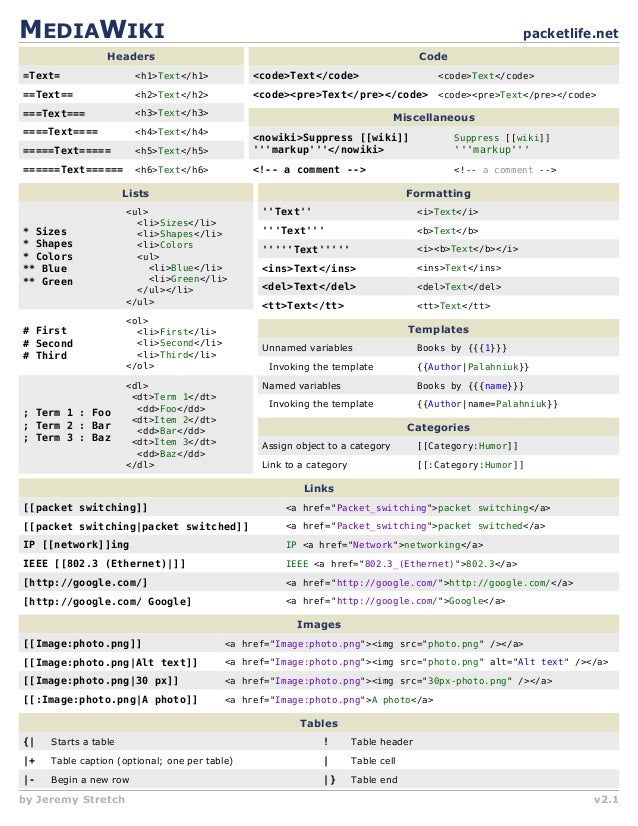Select the <ins>Text</ins> wiki syntax in bold
The width and height of the screenshot is (638, 826).
coord(309,268)
